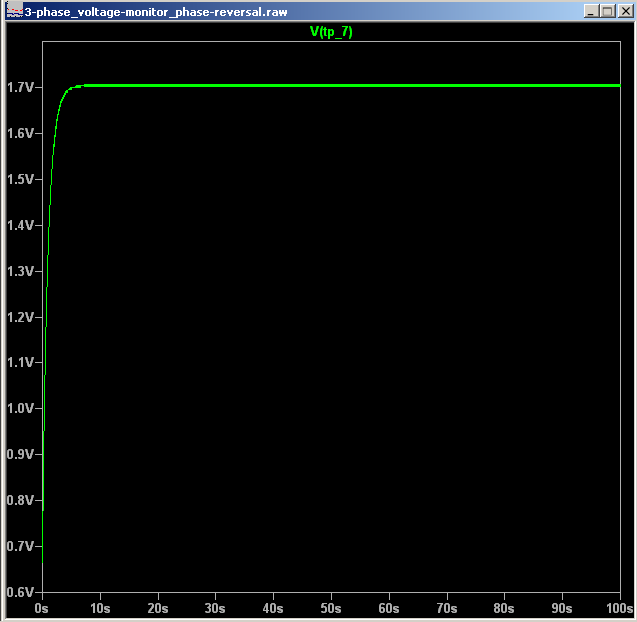Click the V(tp_7) trace label
This screenshot has width=637, height=622.
331,32
